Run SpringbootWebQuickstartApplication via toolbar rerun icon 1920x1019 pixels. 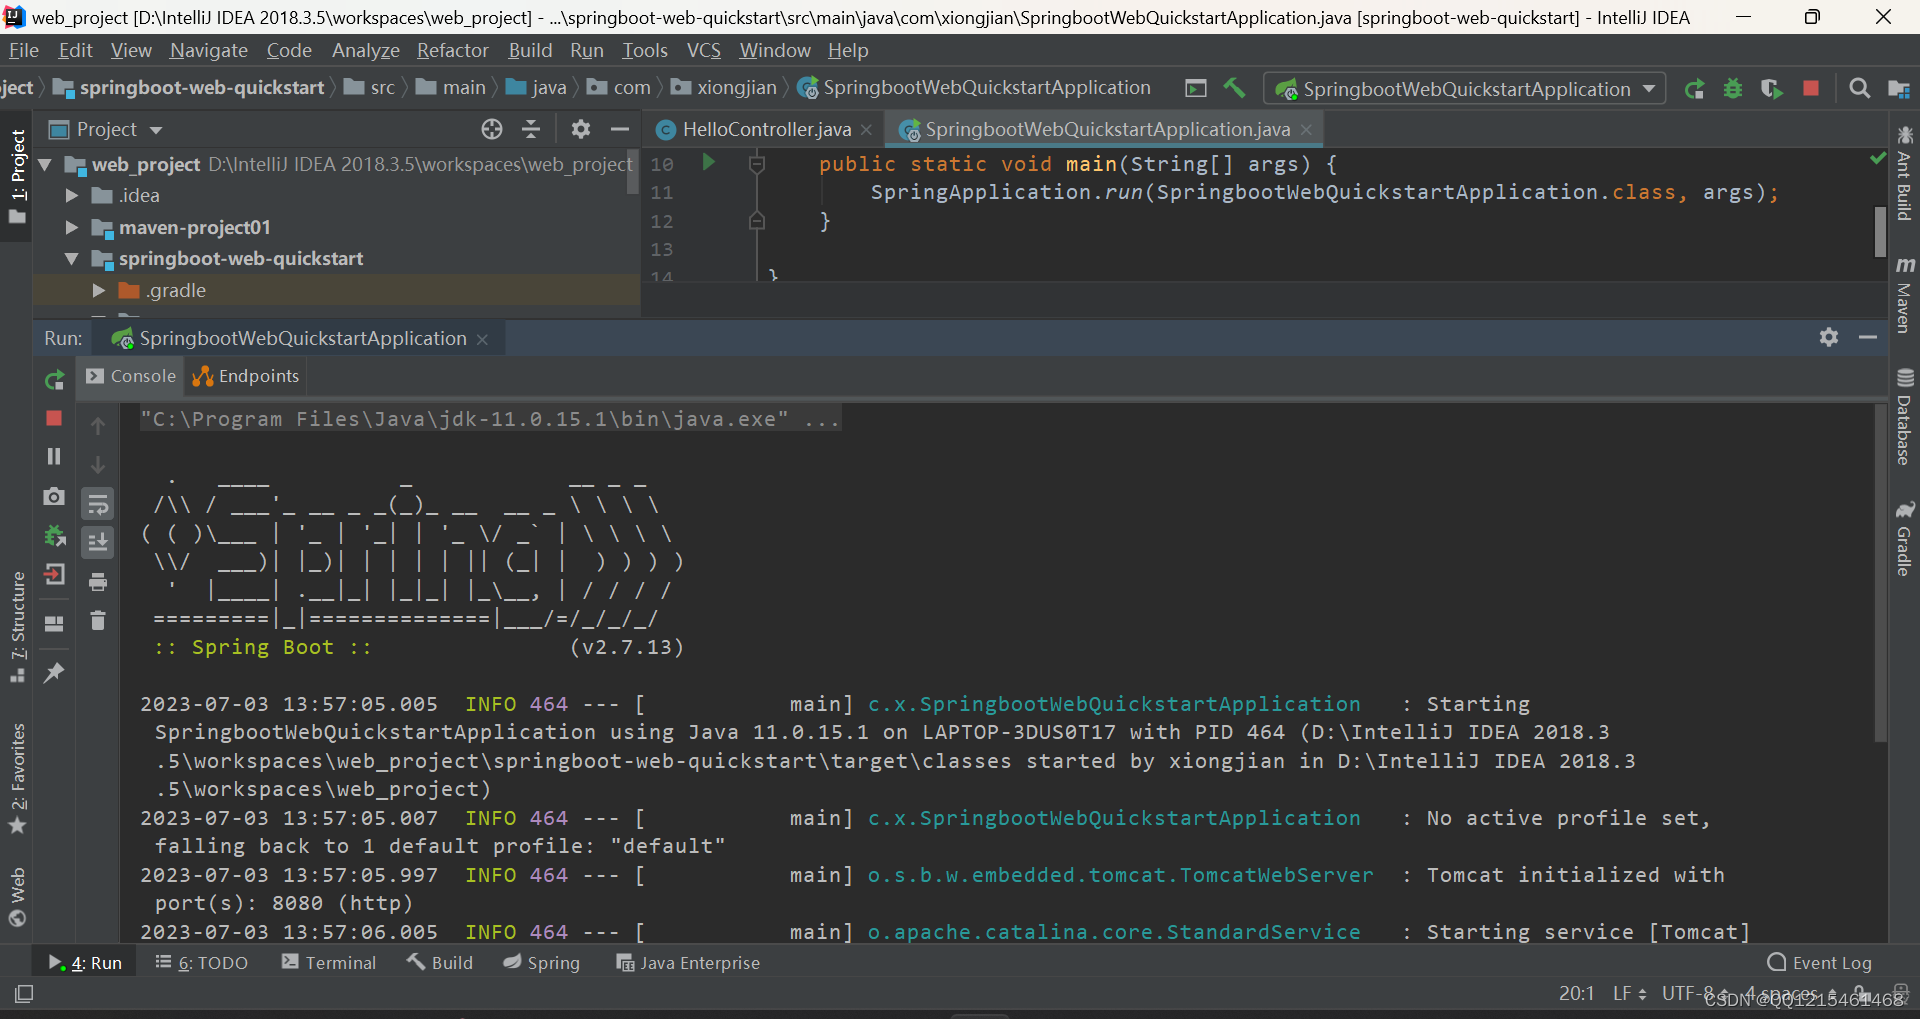coord(1694,89)
